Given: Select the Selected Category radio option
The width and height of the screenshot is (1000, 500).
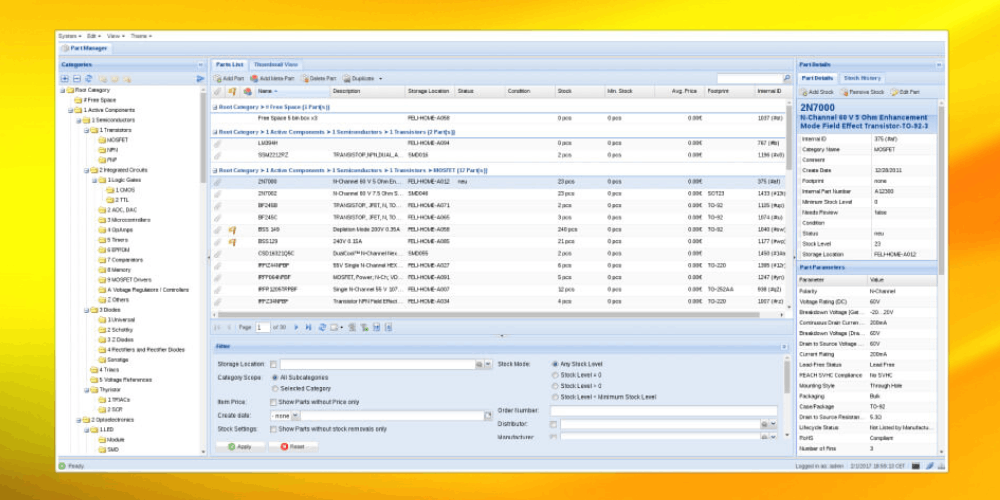Looking at the screenshot, I should click(x=274, y=388).
